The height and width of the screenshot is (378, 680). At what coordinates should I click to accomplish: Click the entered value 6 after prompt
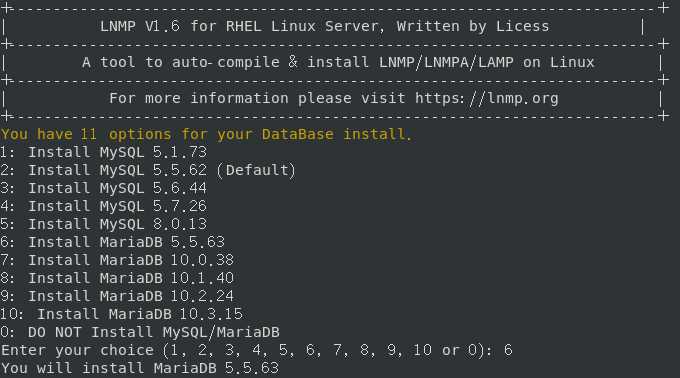coord(508,350)
